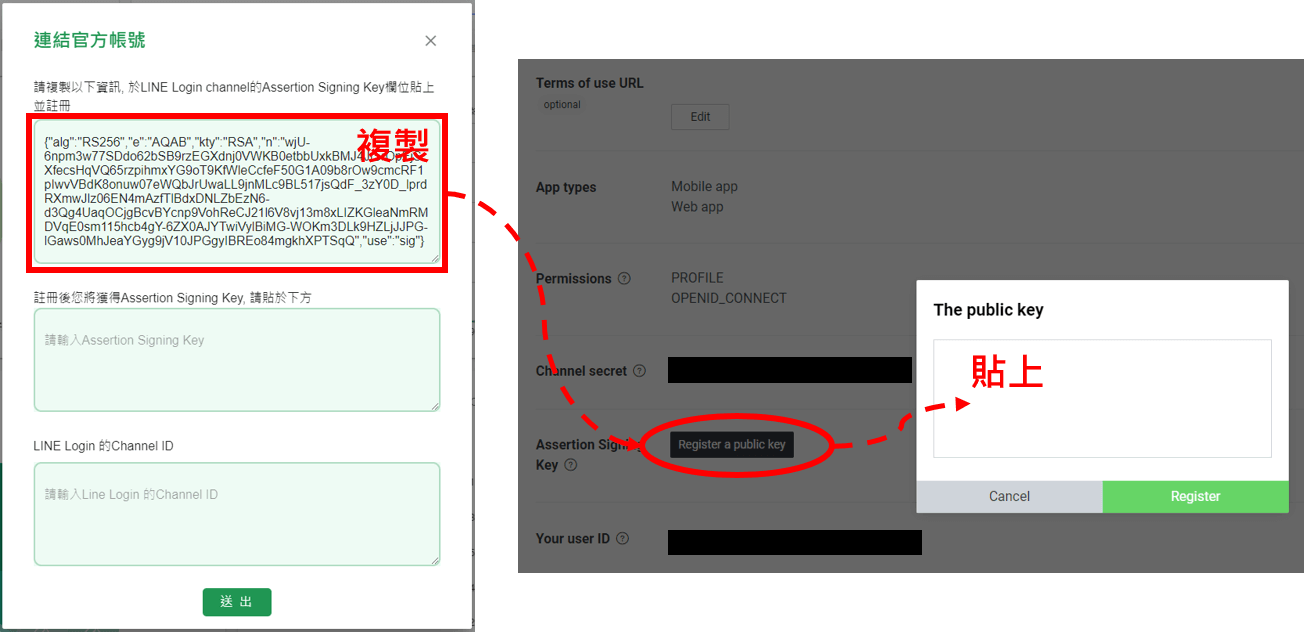Click the help icon under Assertion Signing Key
Viewport: 1304px width, 632px height.
pyautogui.click(x=570, y=465)
